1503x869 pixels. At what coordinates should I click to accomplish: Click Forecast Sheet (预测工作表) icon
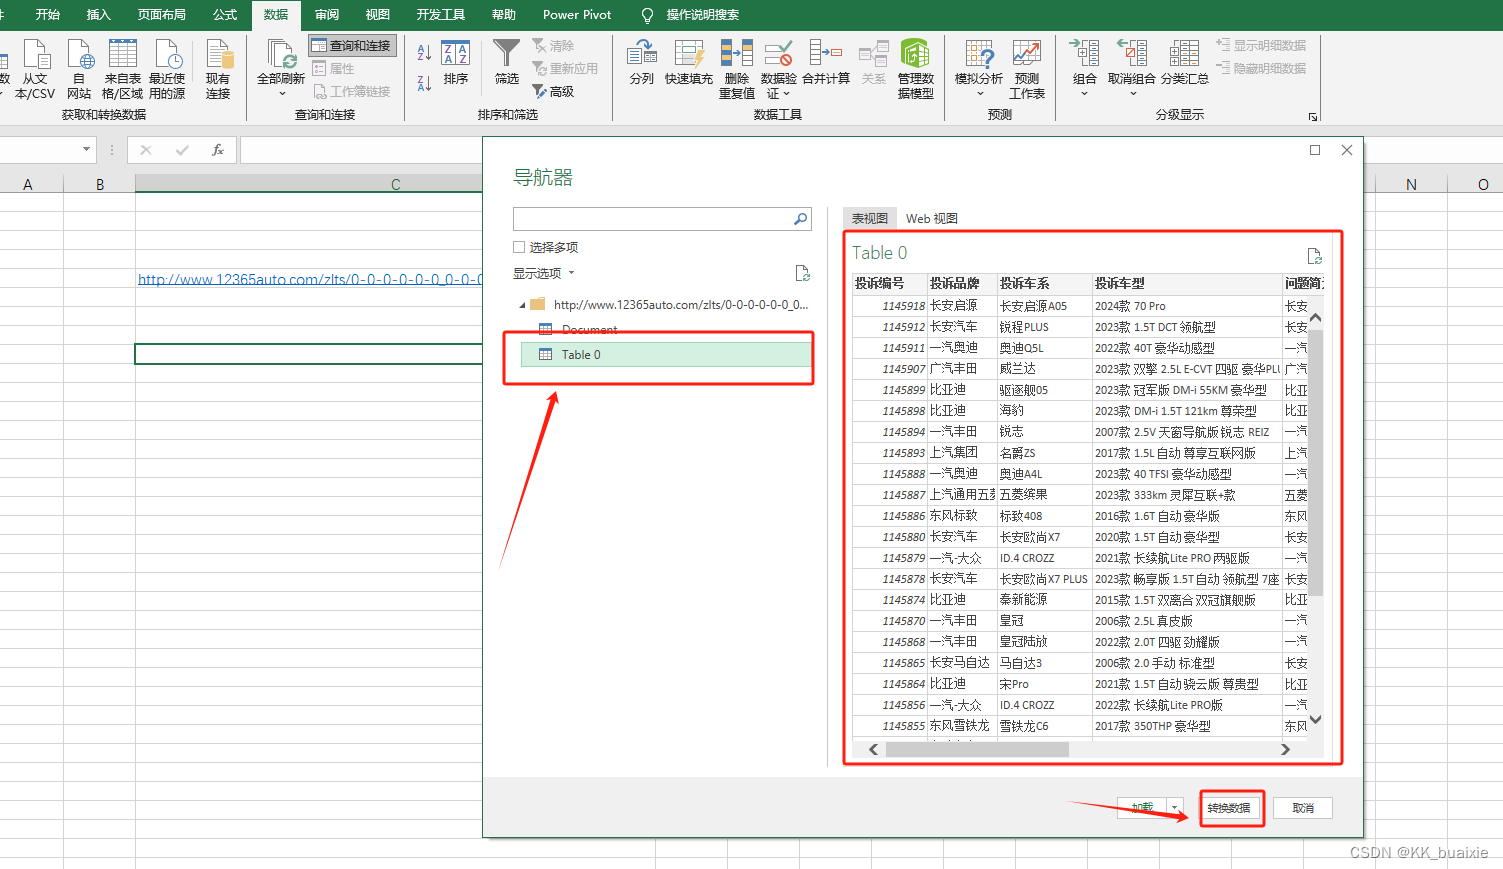point(1027,54)
